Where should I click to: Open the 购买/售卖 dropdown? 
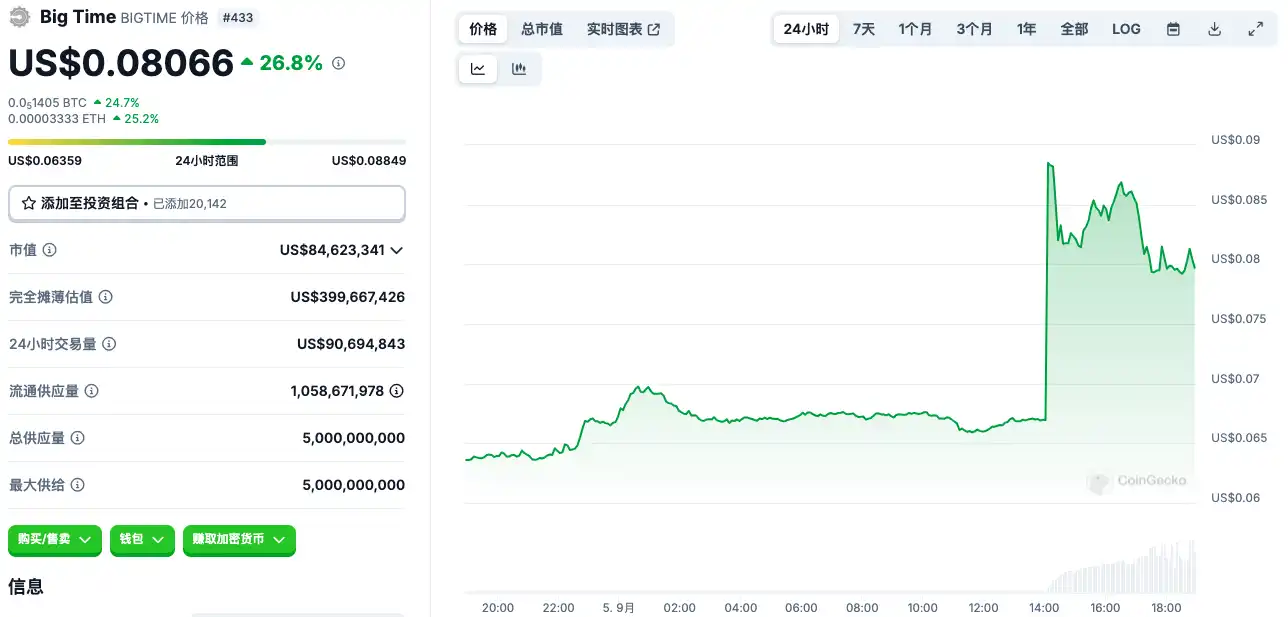[54, 539]
